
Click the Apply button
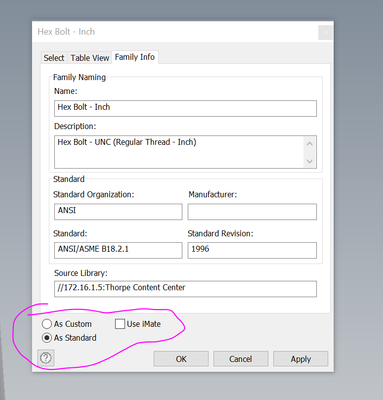click(x=301, y=359)
